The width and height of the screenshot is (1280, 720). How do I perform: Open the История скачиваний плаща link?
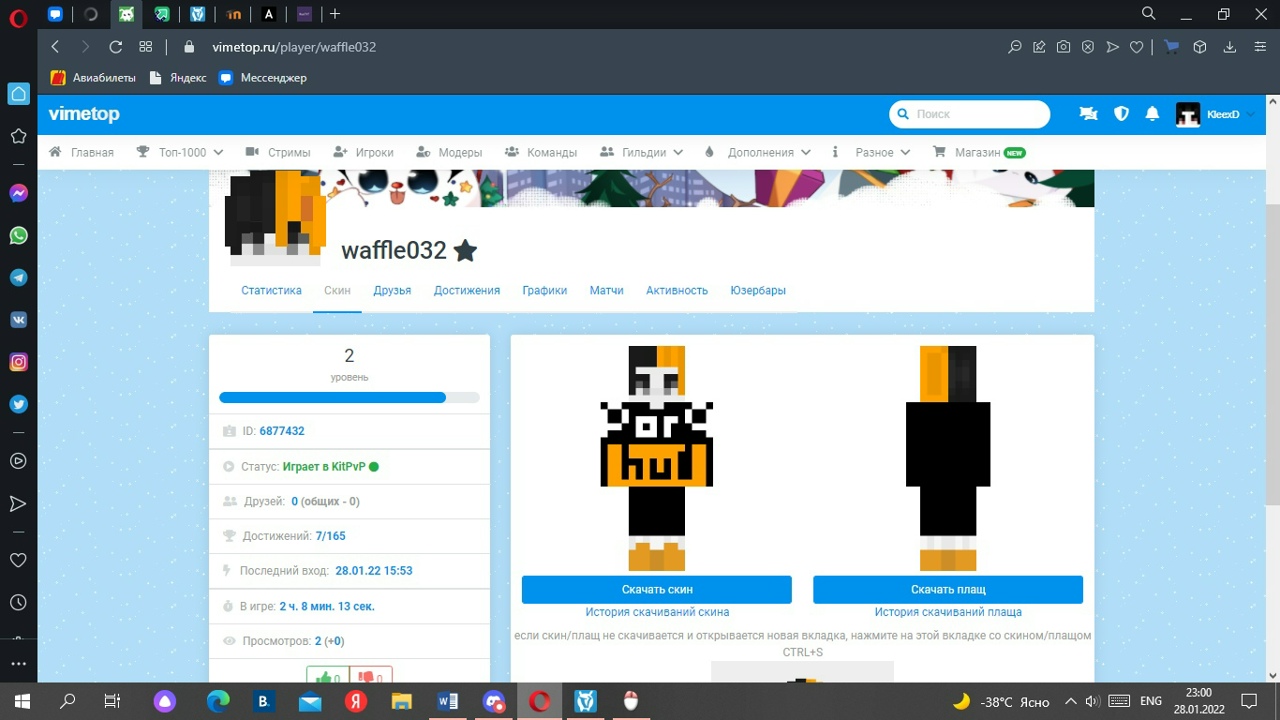(x=947, y=612)
